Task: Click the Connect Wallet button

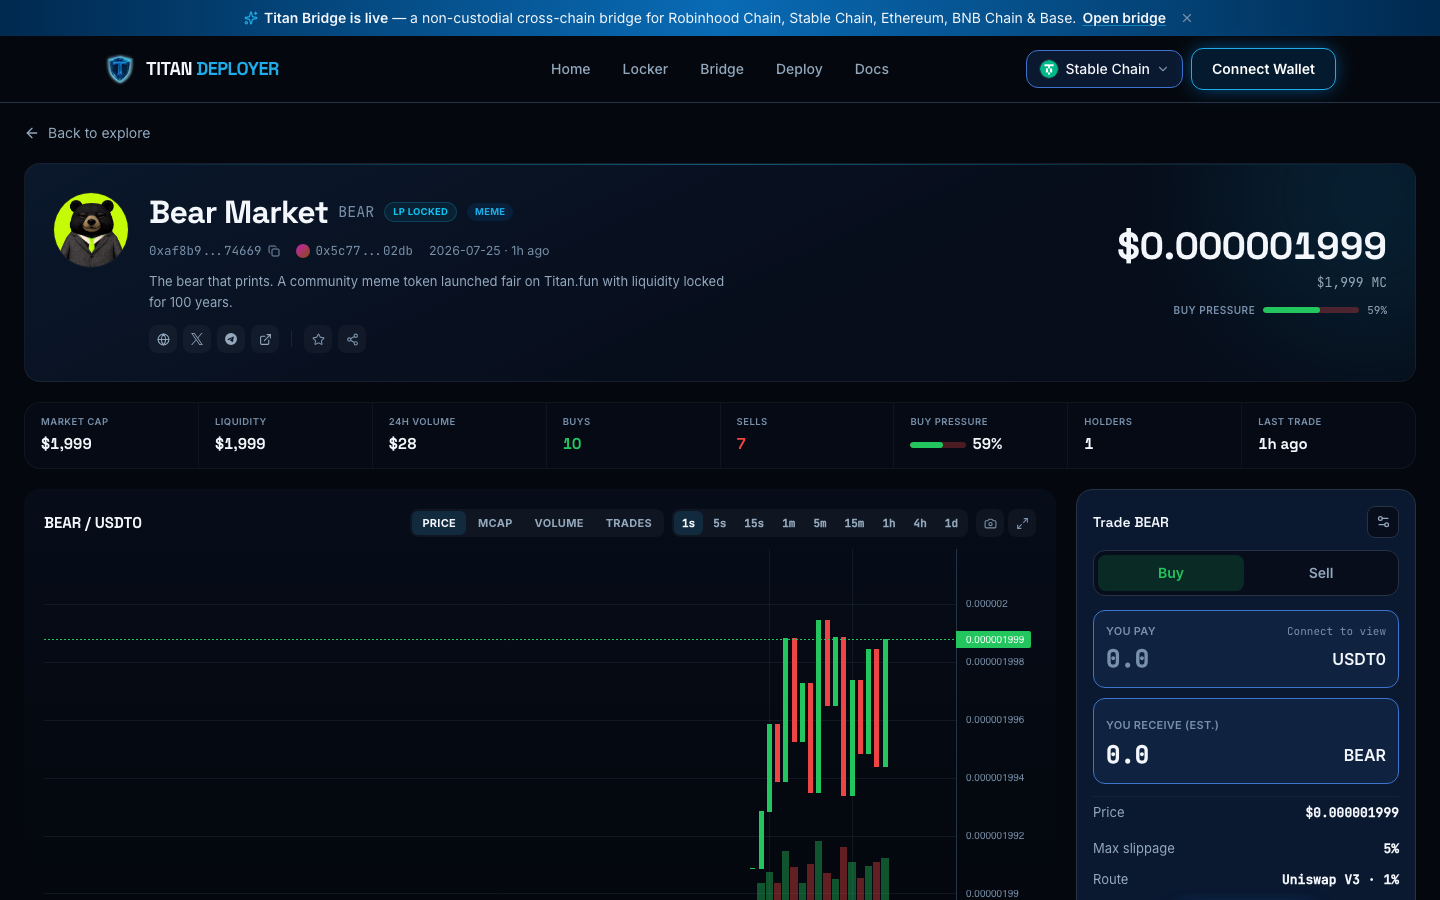Action: pyautogui.click(x=1263, y=69)
